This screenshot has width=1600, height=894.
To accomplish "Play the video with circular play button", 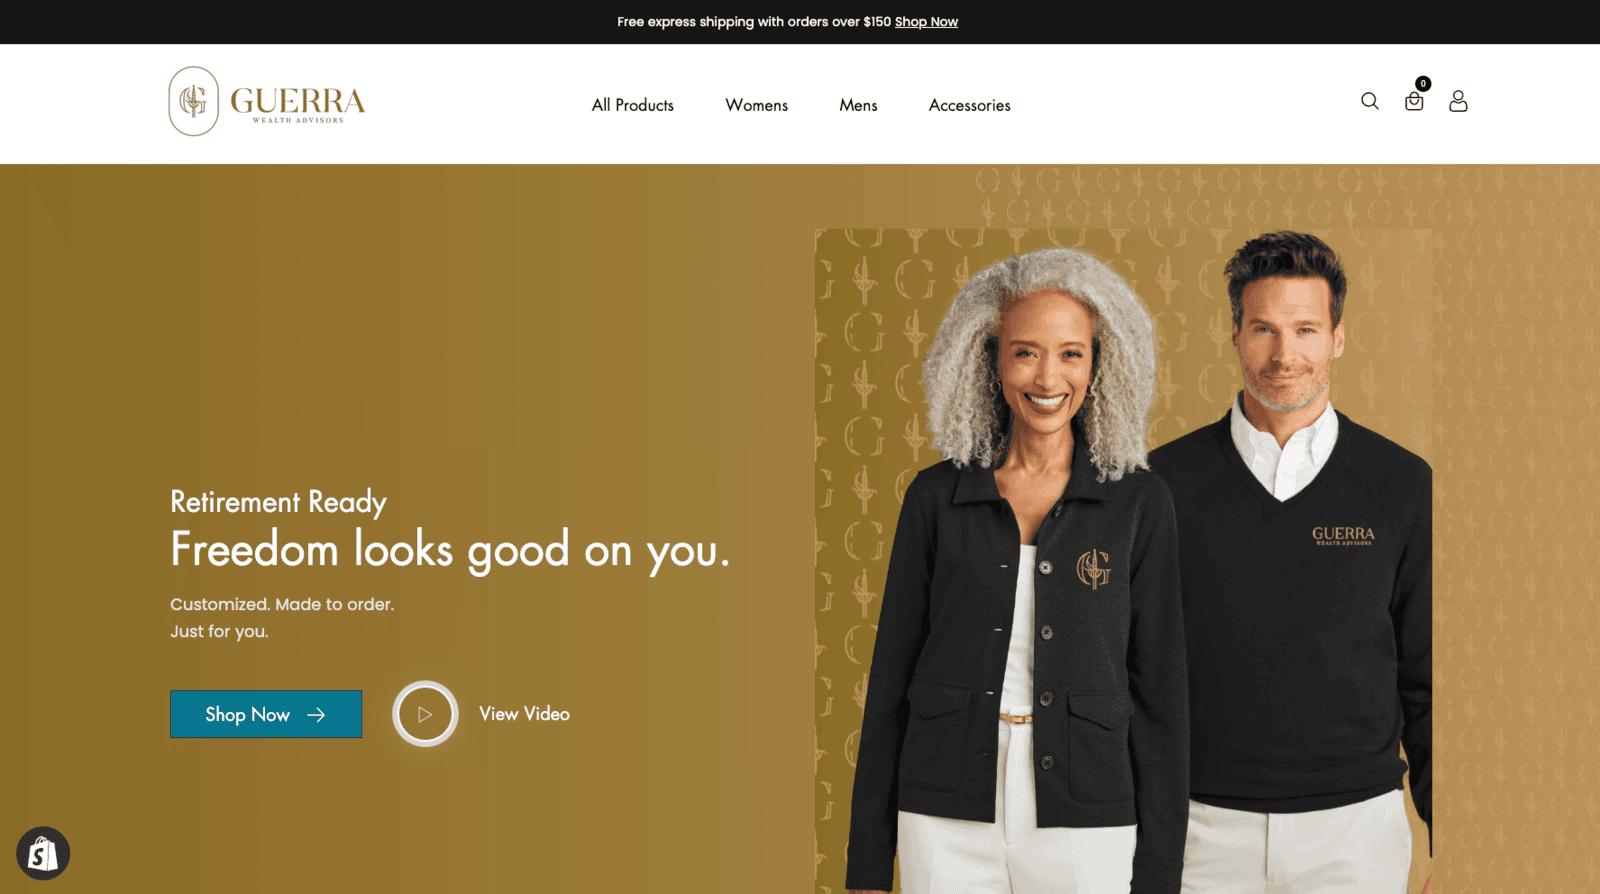I will (425, 714).
